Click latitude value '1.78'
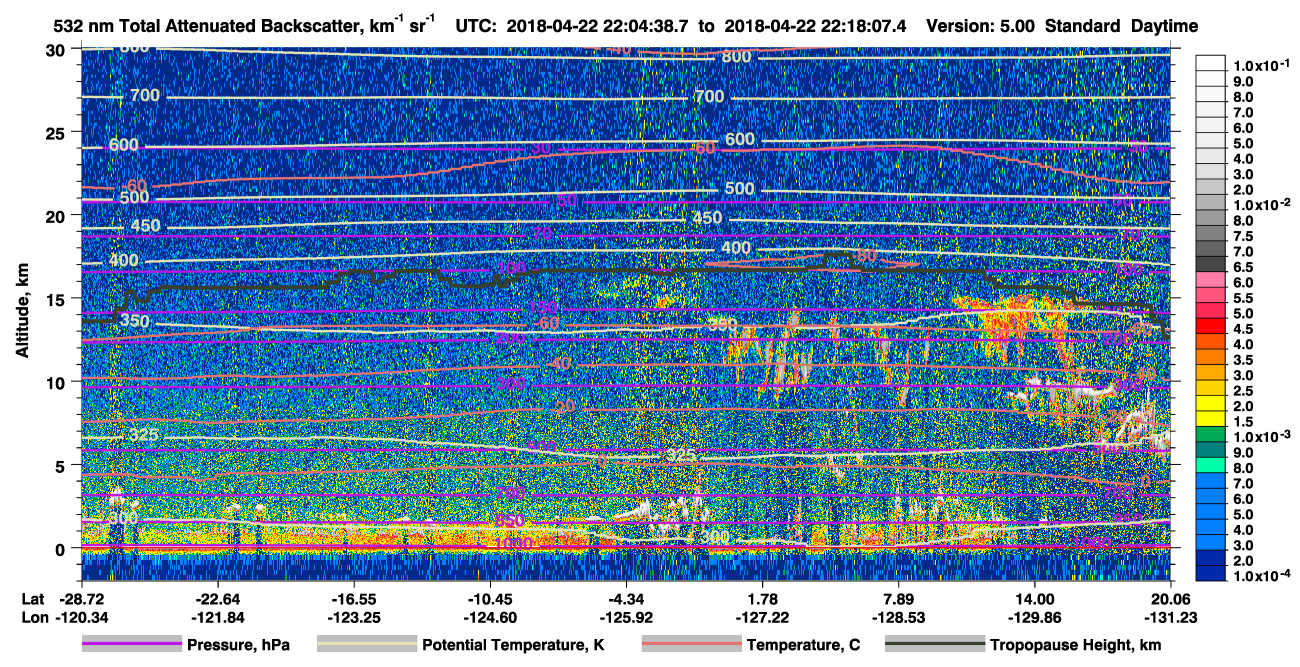 point(763,598)
